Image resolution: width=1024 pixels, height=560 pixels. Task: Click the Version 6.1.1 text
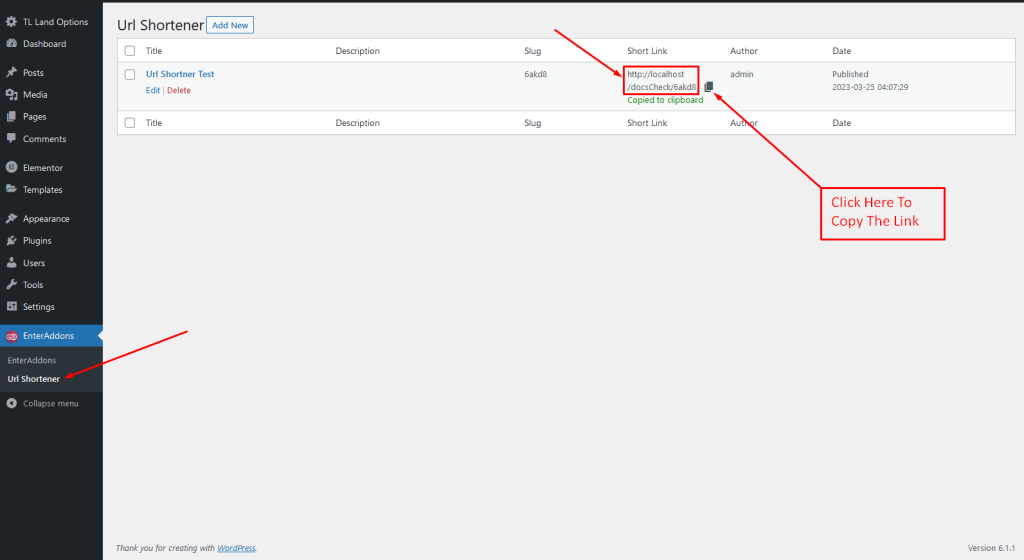click(x=991, y=548)
